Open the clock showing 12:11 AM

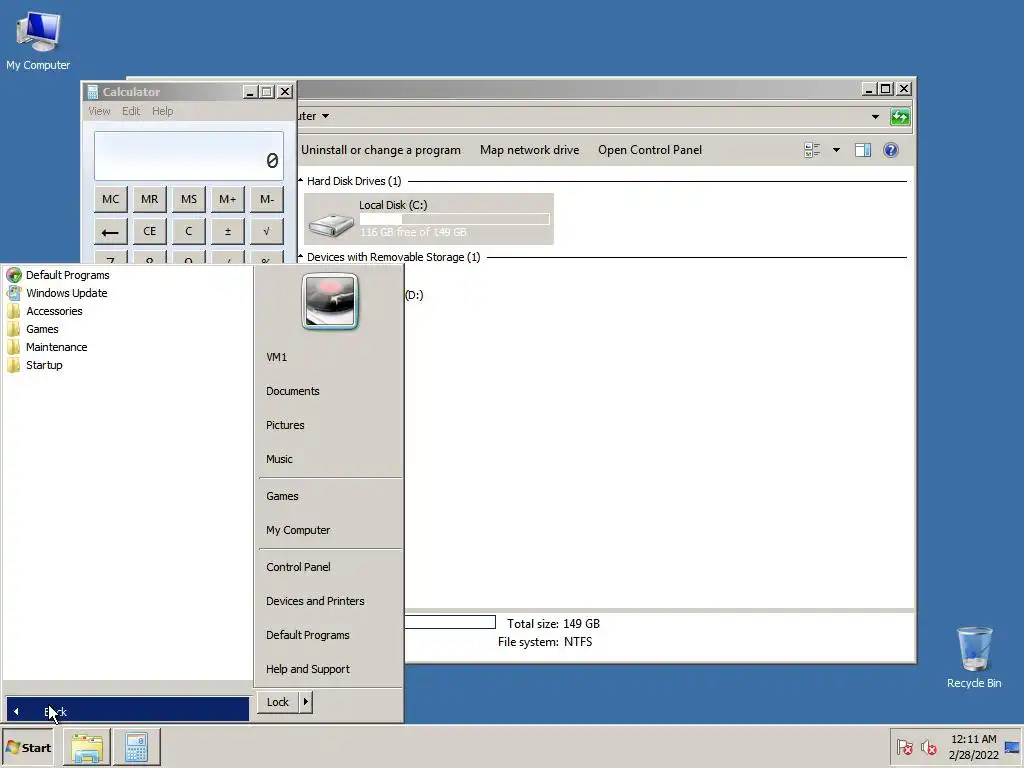(x=973, y=747)
